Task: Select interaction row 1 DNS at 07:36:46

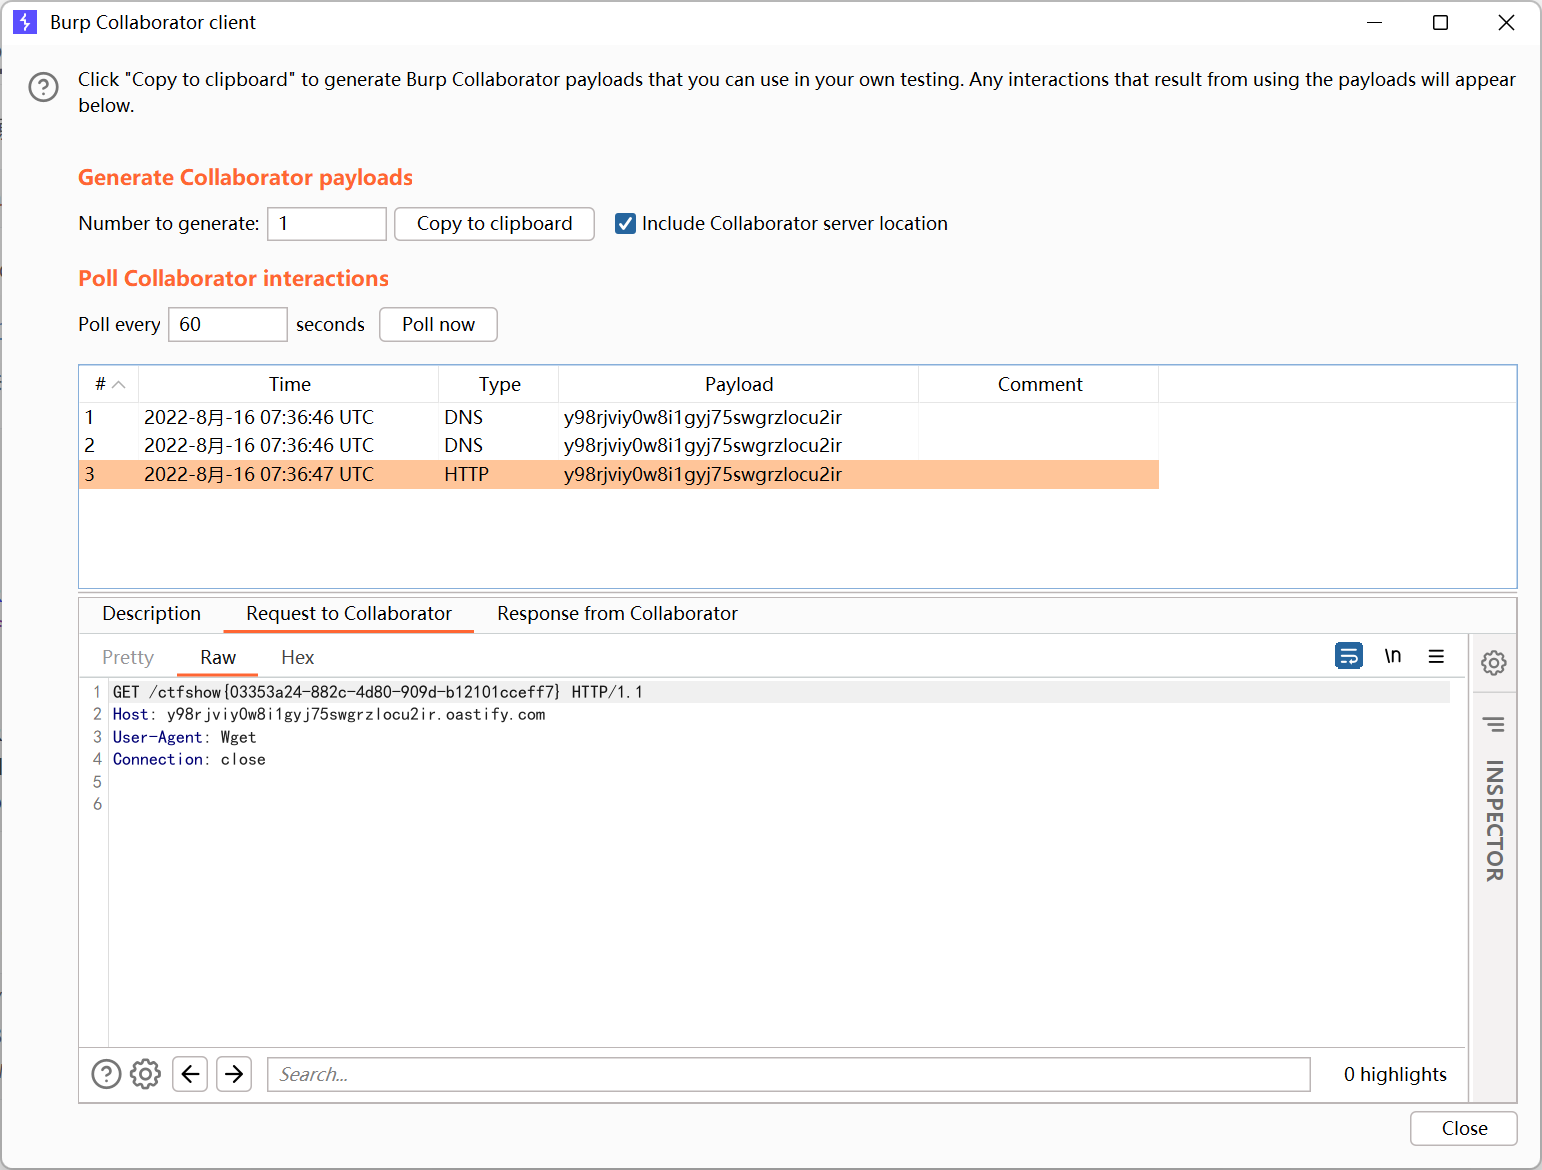Action: [618, 417]
